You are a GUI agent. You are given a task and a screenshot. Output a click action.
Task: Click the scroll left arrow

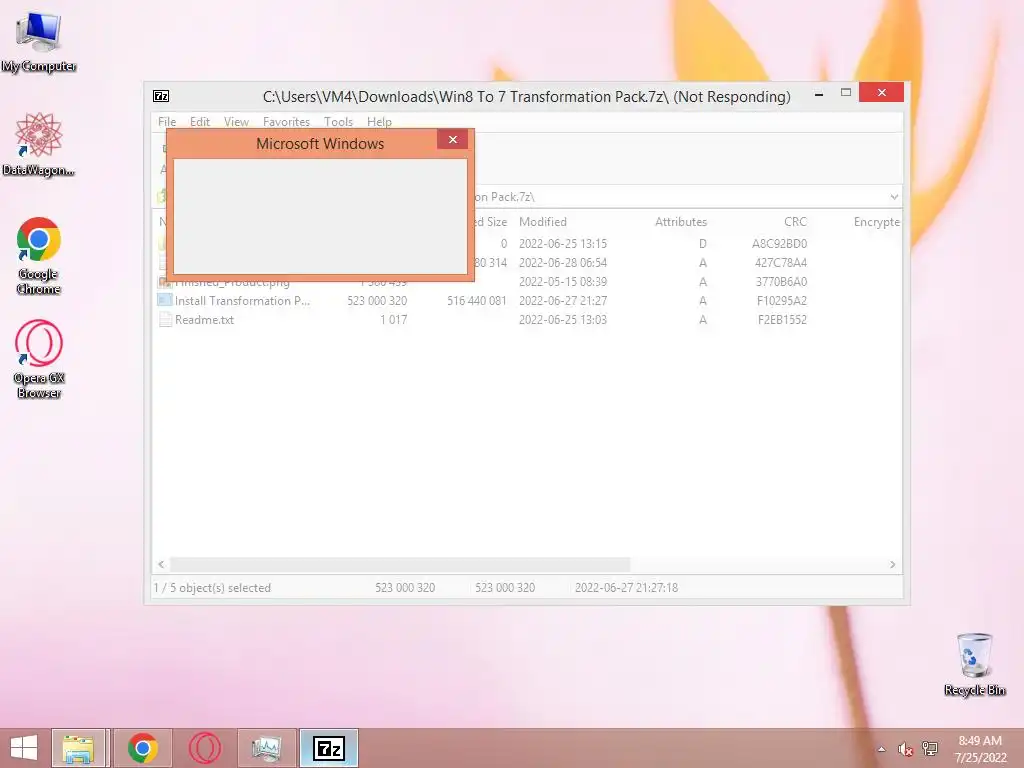pyautogui.click(x=161, y=564)
